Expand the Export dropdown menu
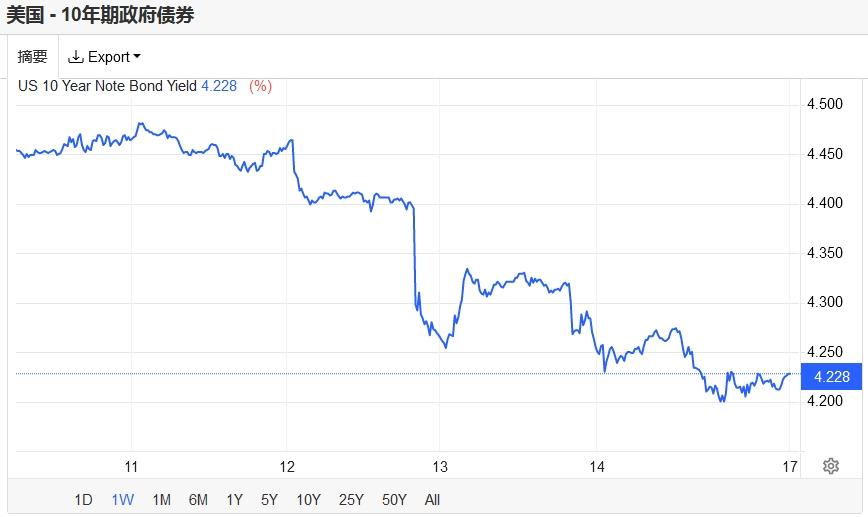The height and width of the screenshot is (517, 868). point(137,57)
